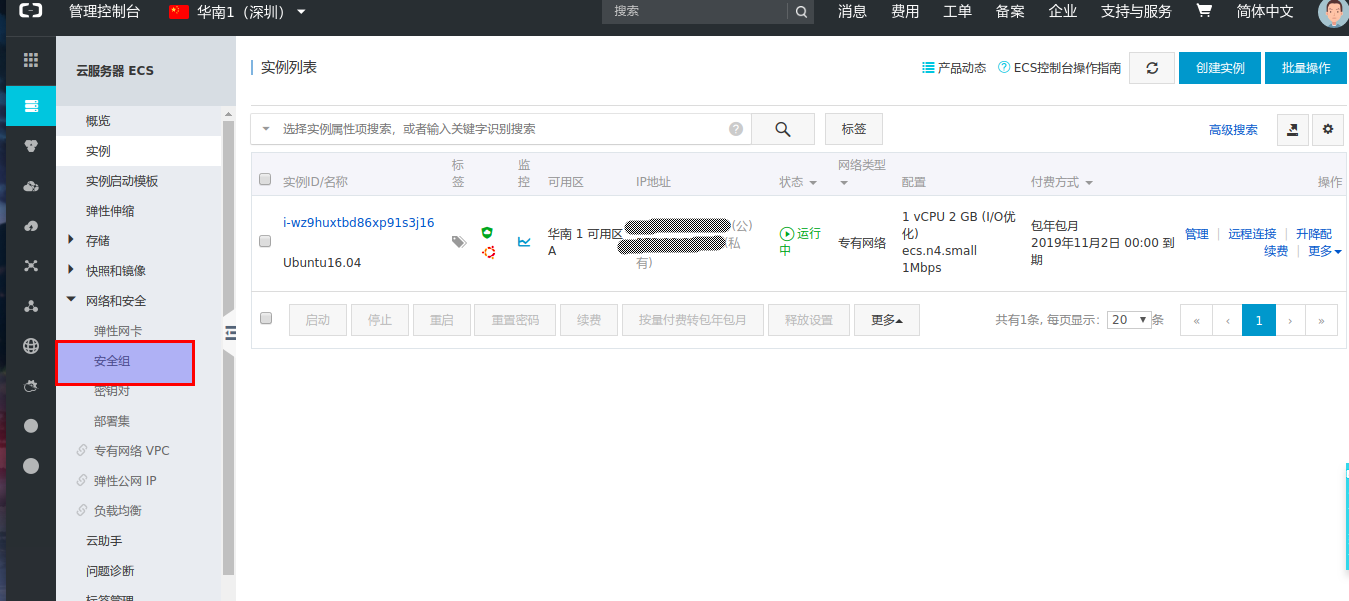Open the products grid menu icon
The width and height of the screenshot is (1349, 601).
31,60
